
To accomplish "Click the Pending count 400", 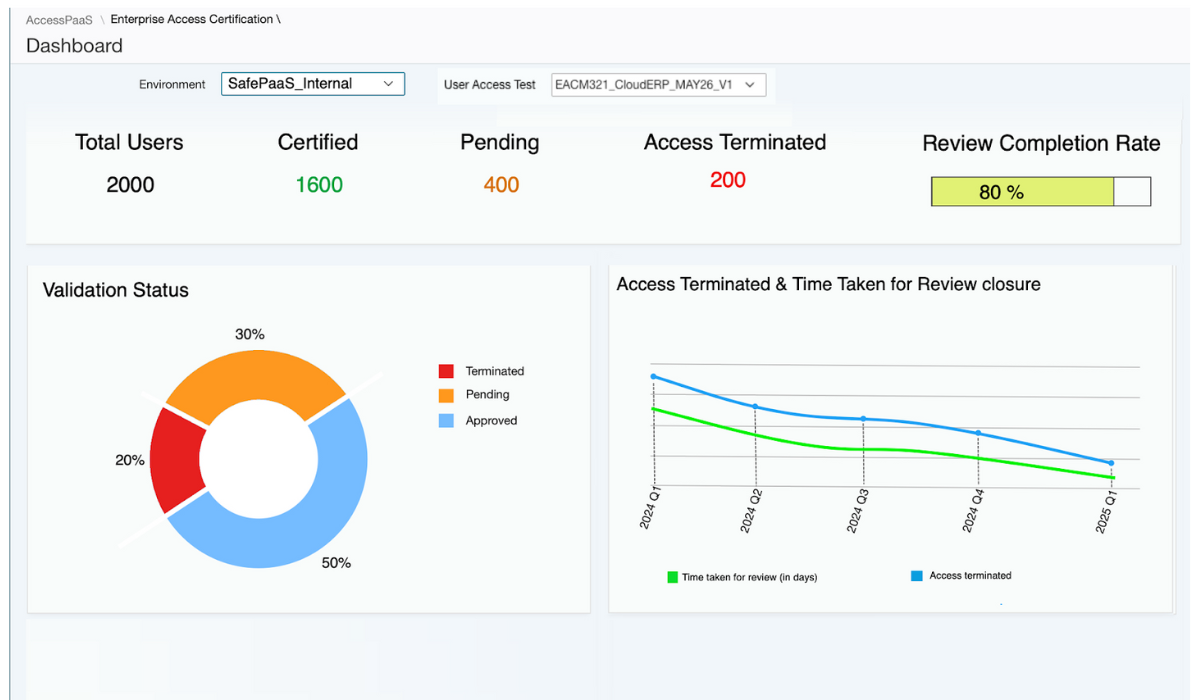I will 501,185.
